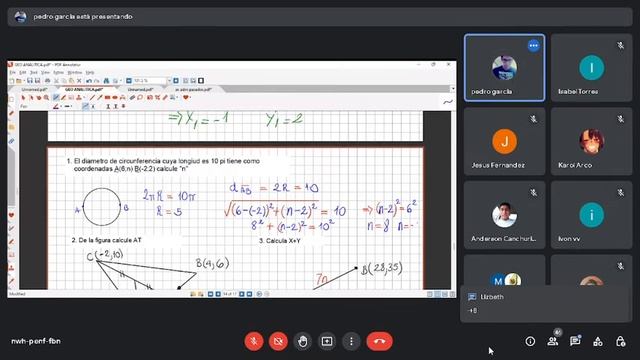Open zoom percentage dropdown
Screen dimensions: 640x360
pyautogui.click(x=169, y=81)
